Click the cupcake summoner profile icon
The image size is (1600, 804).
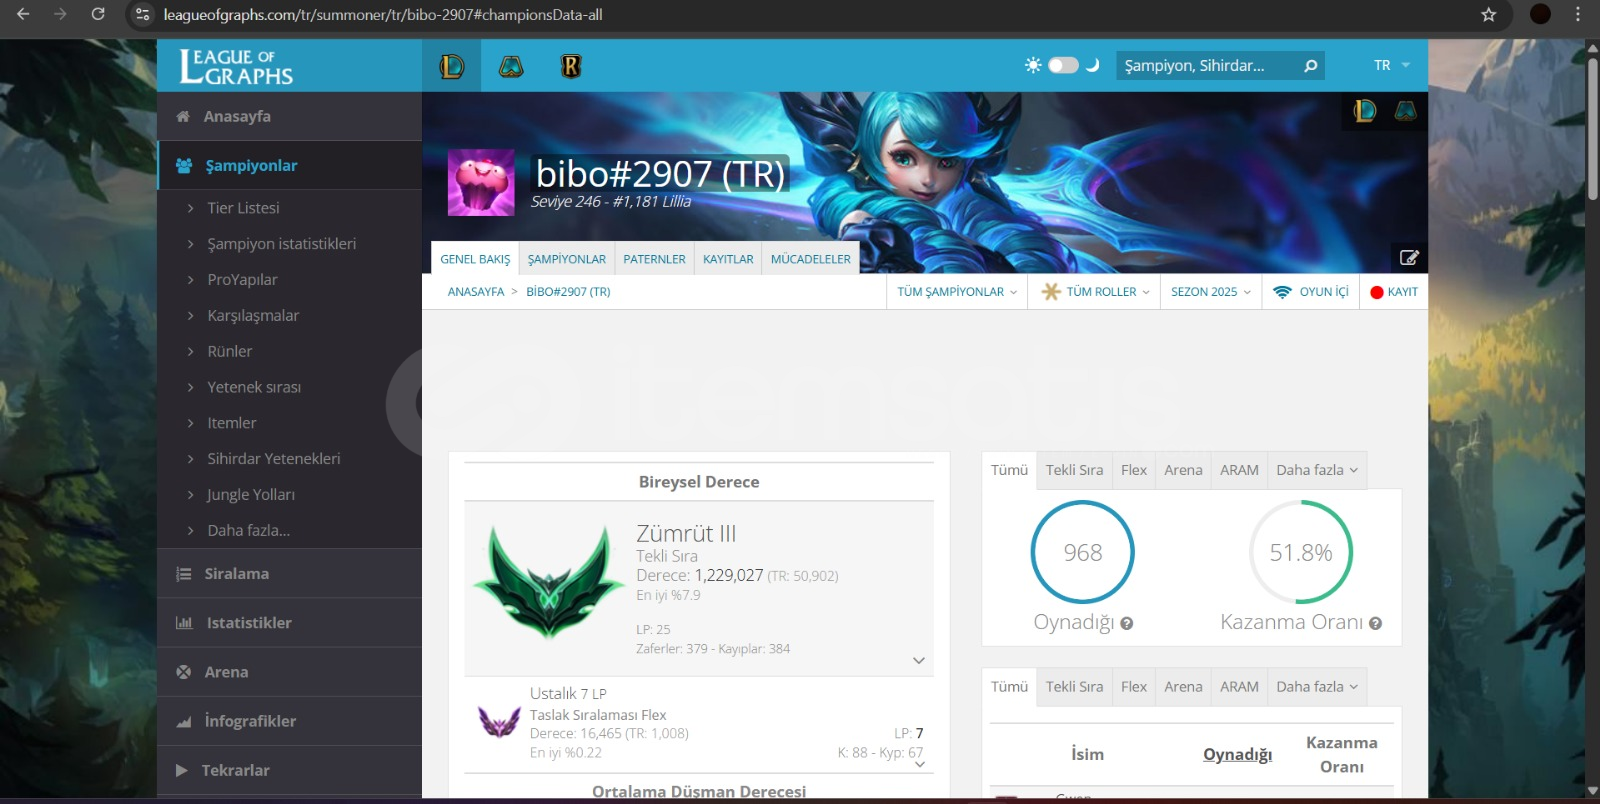(481, 183)
